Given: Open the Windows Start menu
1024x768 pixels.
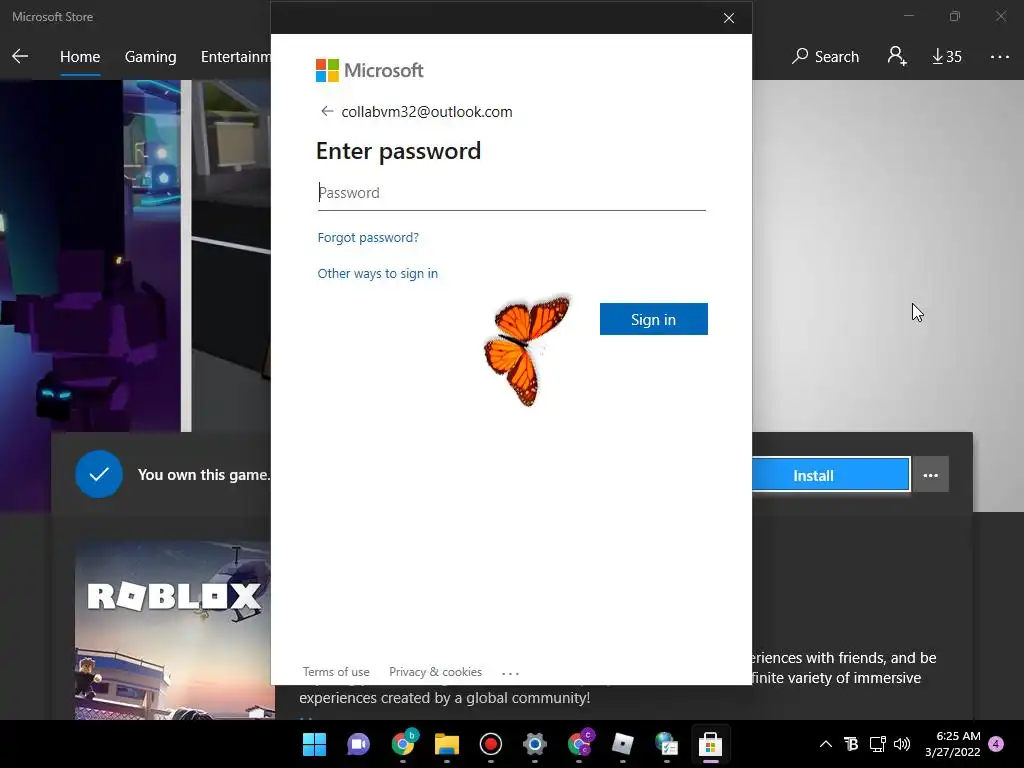Looking at the screenshot, I should [x=314, y=744].
